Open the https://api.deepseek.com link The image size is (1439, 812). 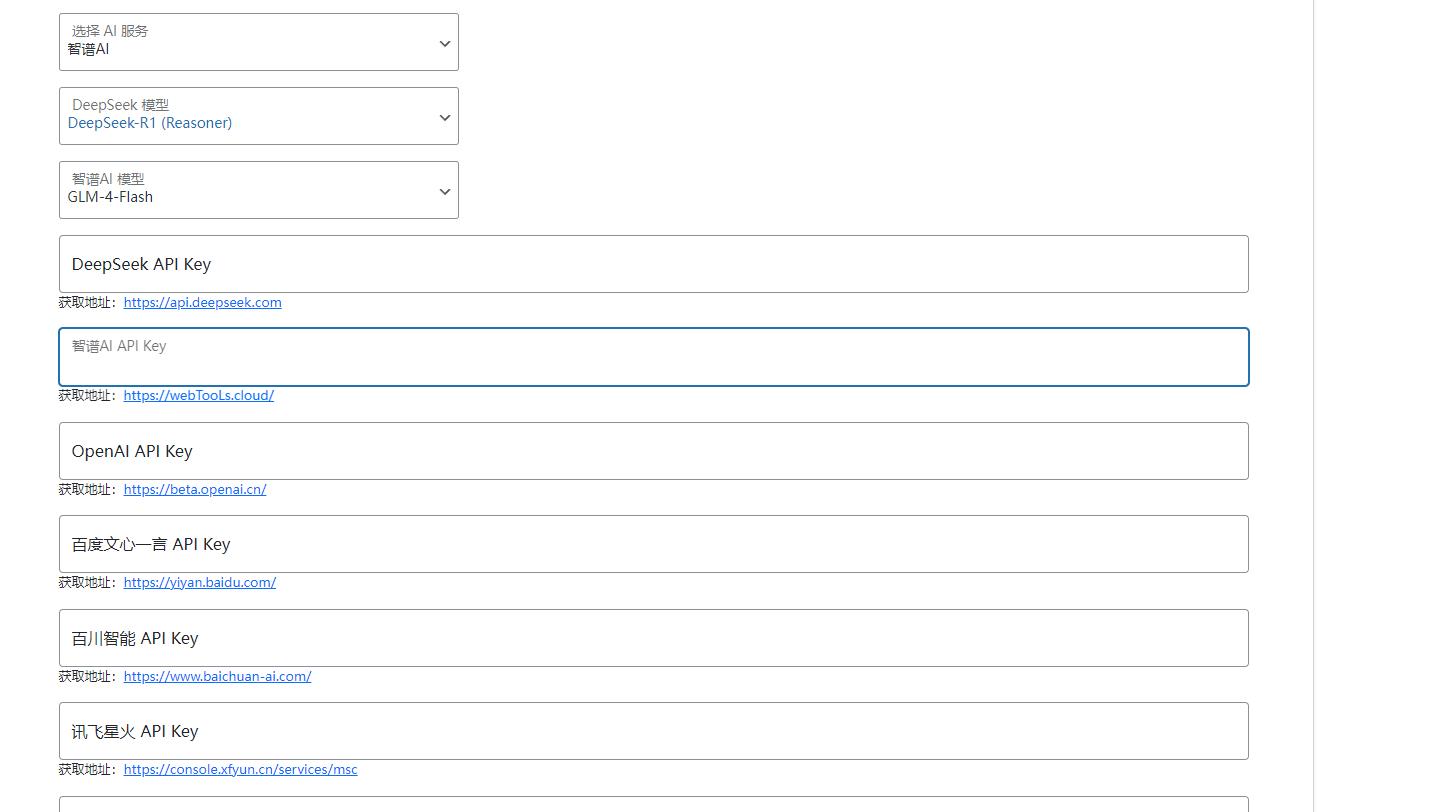click(x=202, y=302)
